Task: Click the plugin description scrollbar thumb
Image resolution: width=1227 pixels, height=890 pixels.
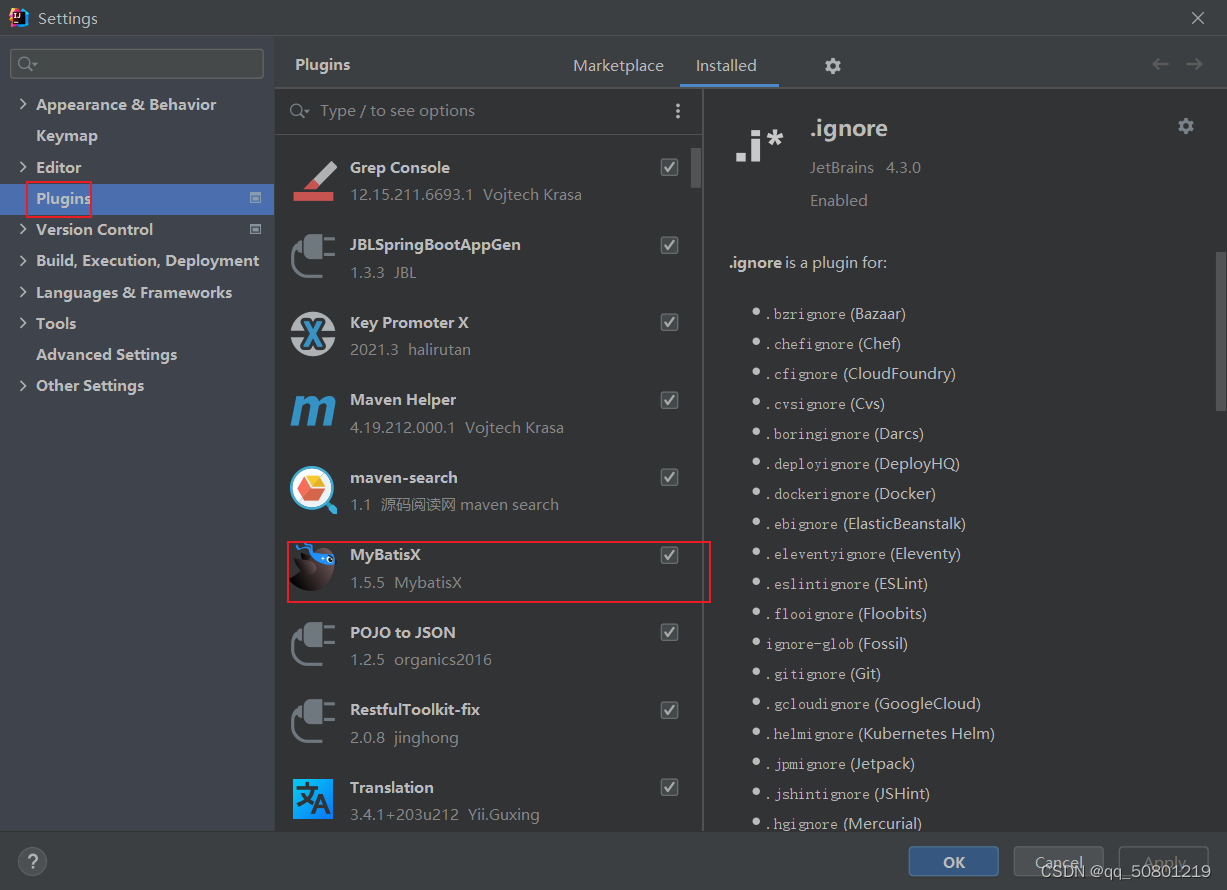Action: [x=1220, y=331]
